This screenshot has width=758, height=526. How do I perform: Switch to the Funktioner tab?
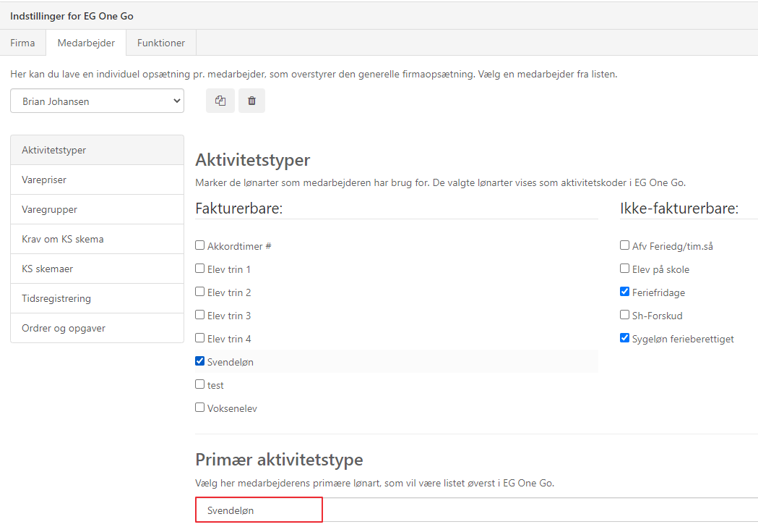[x=161, y=43]
